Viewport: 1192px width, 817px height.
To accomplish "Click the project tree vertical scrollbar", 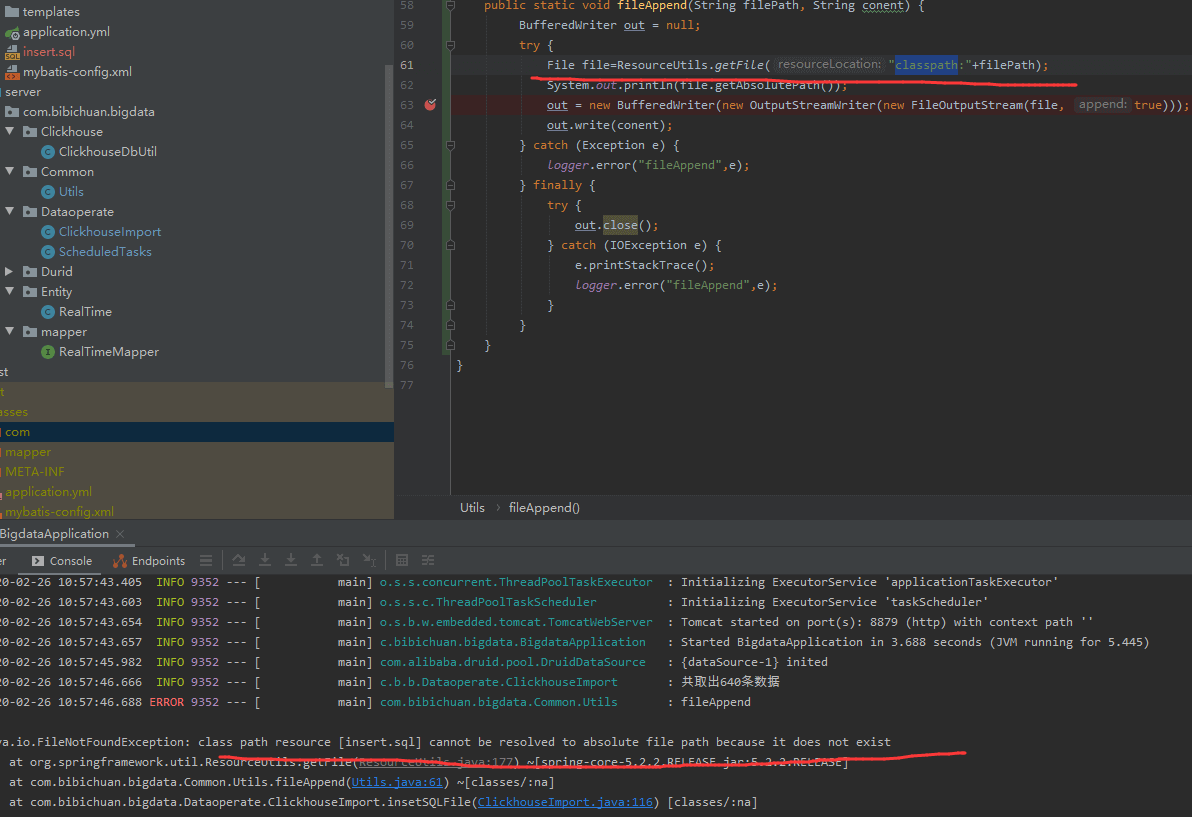I will [x=389, y=220].
